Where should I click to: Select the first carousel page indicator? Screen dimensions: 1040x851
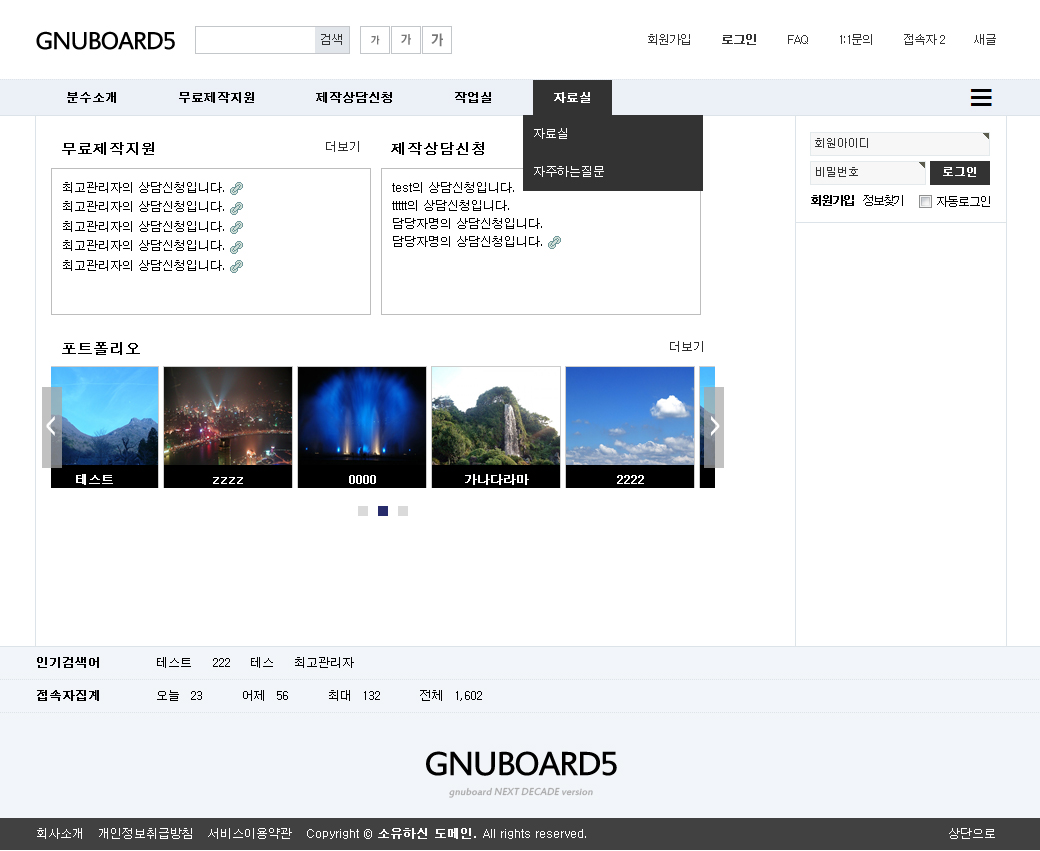click(x=363, y=511)
